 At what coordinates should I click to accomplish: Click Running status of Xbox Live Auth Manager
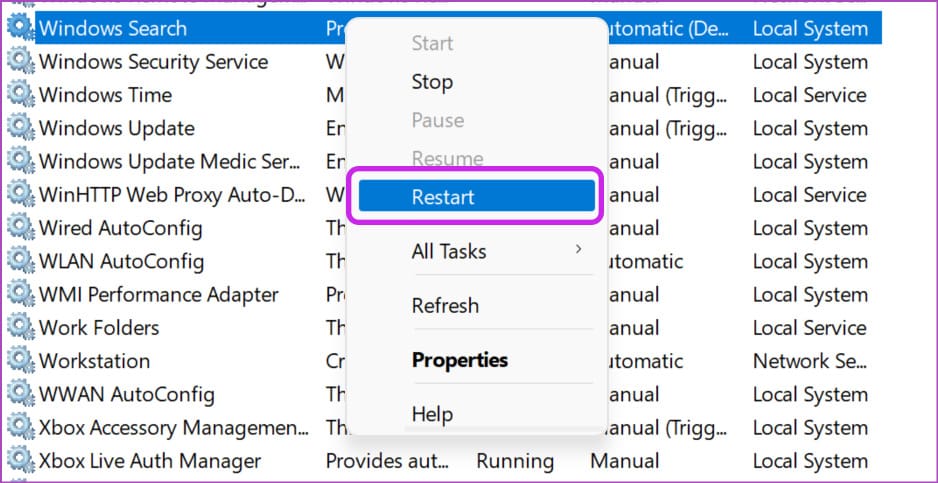514,462
